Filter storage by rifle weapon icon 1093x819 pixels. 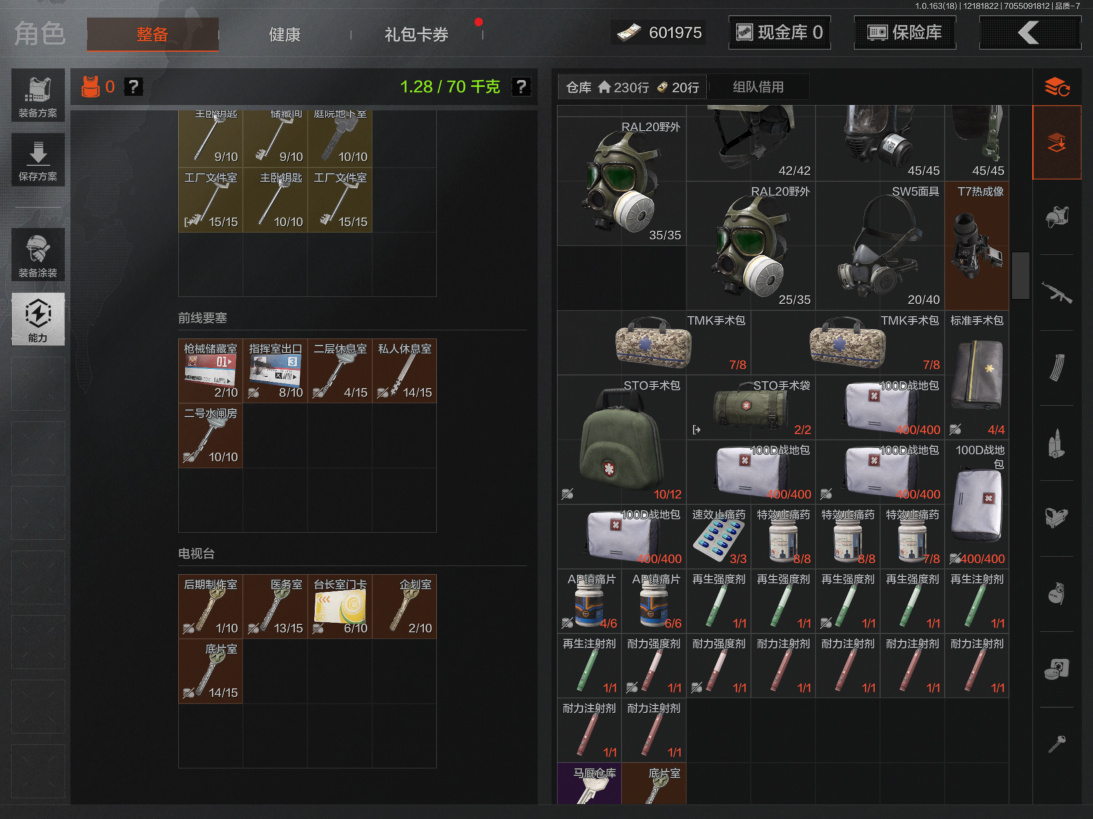[1057, 293]
